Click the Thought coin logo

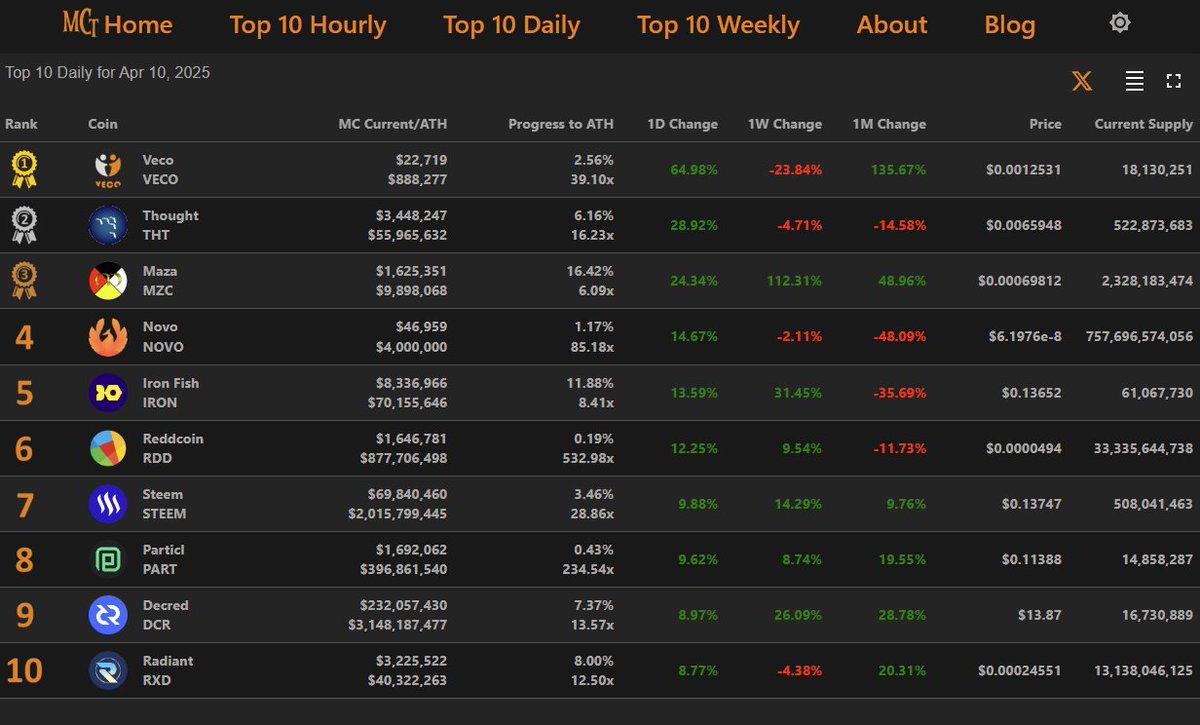[x=107, y=225]
